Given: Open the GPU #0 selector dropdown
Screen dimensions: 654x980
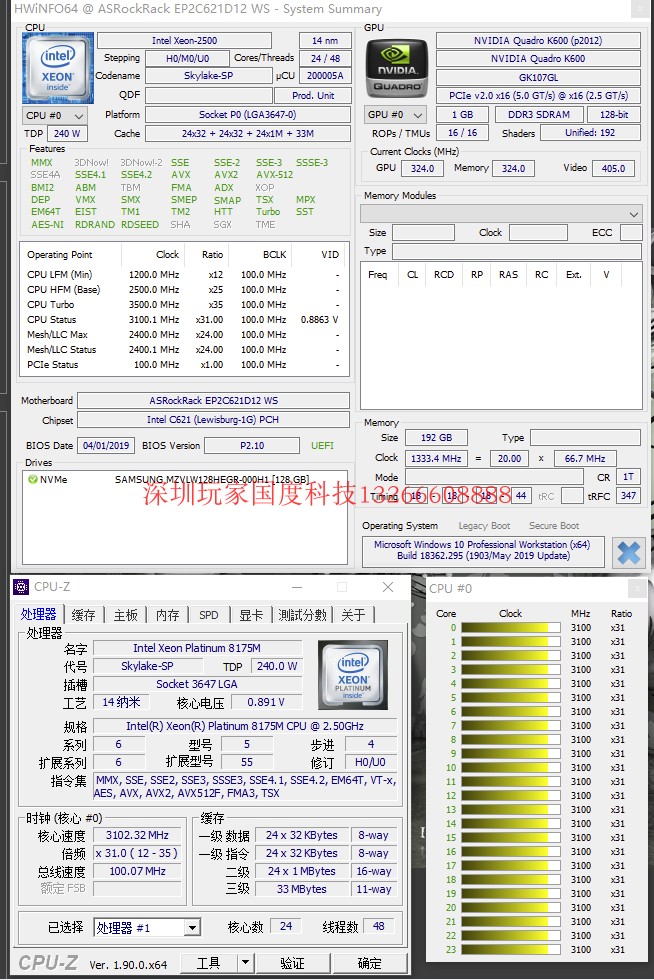Looking at the screenshot, I should (396, 115).
